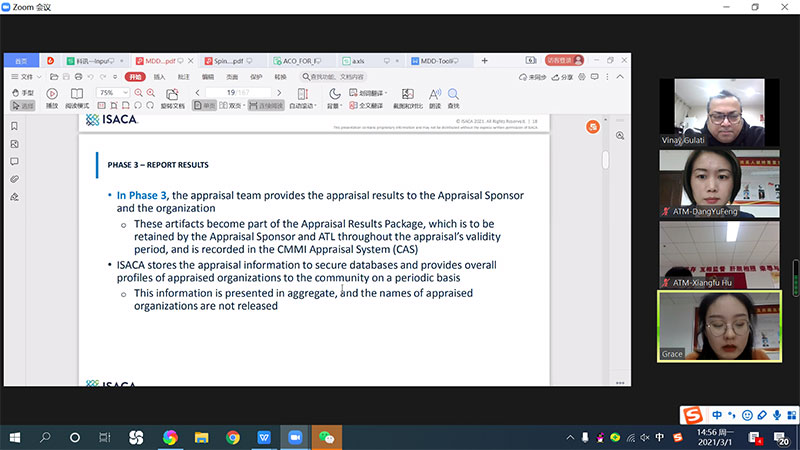
Task: Select the Annotate (批注) ribbon tab
Action: pos(184,77)
